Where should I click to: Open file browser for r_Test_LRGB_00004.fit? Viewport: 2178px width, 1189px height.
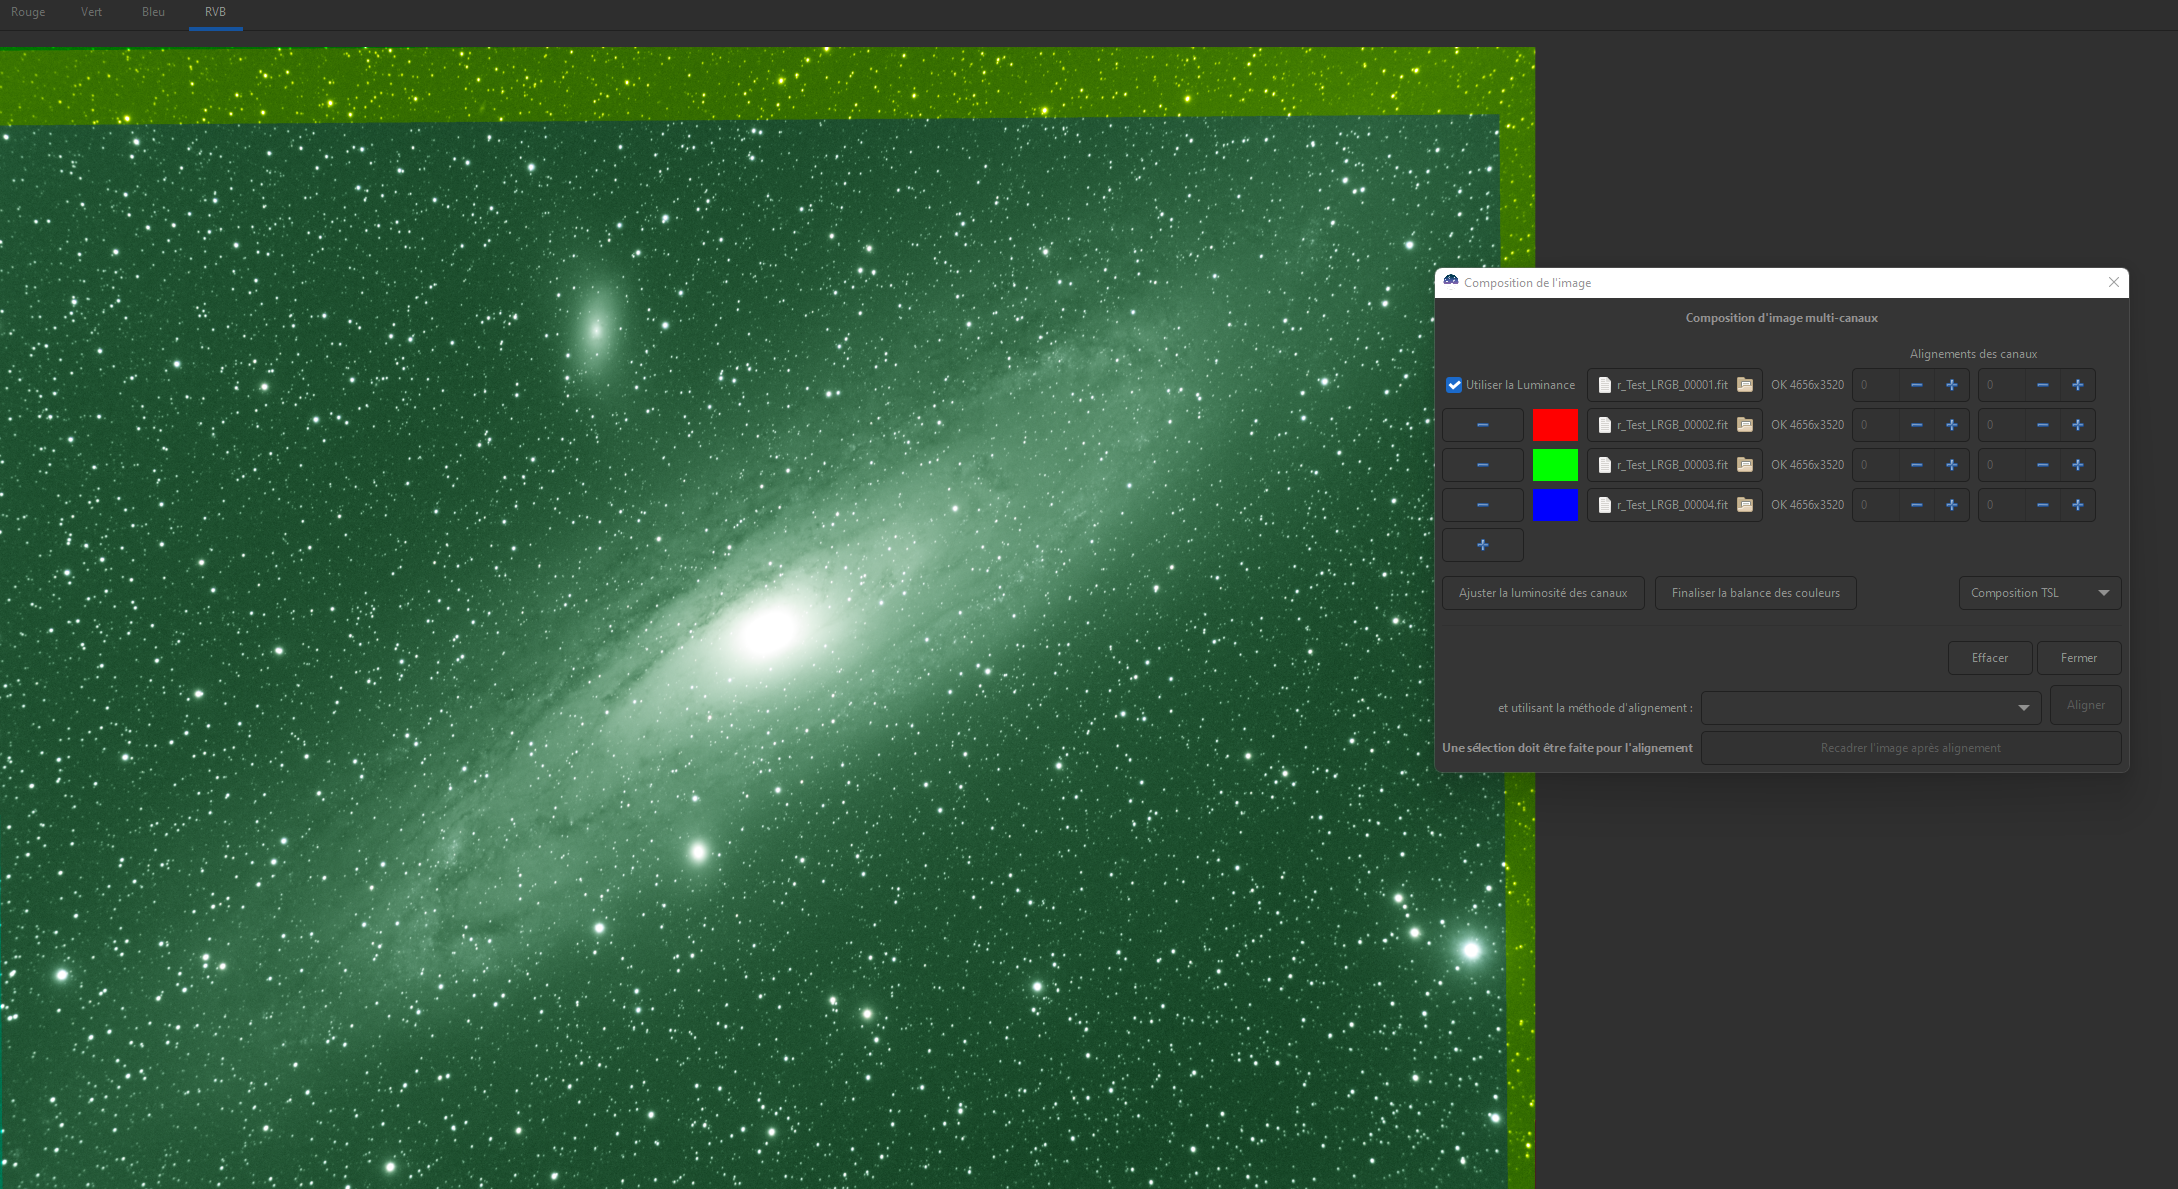click(x=1745, y=505)
